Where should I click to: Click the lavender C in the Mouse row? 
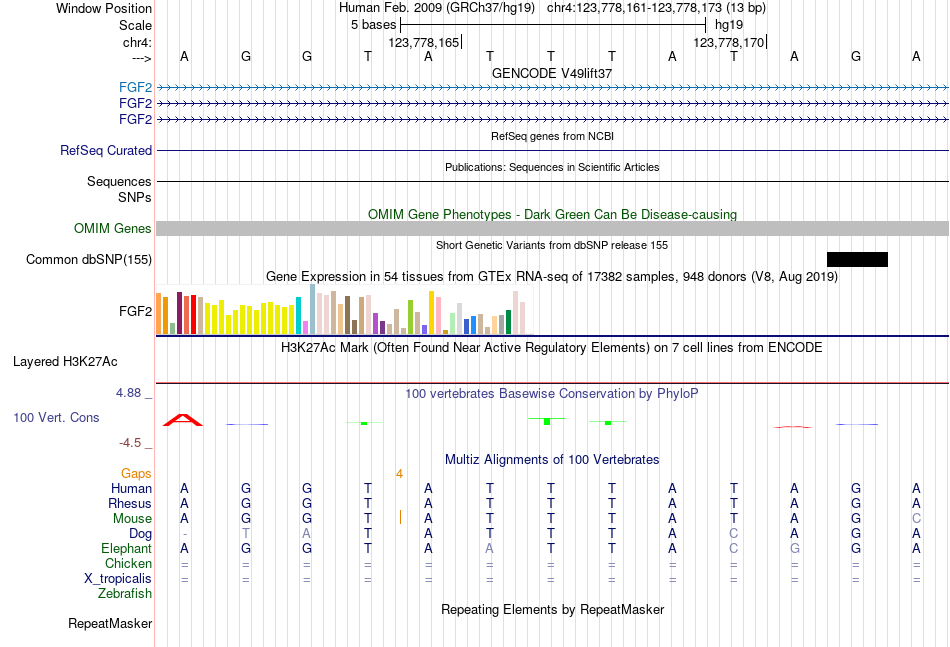click(x=916, y=519)
